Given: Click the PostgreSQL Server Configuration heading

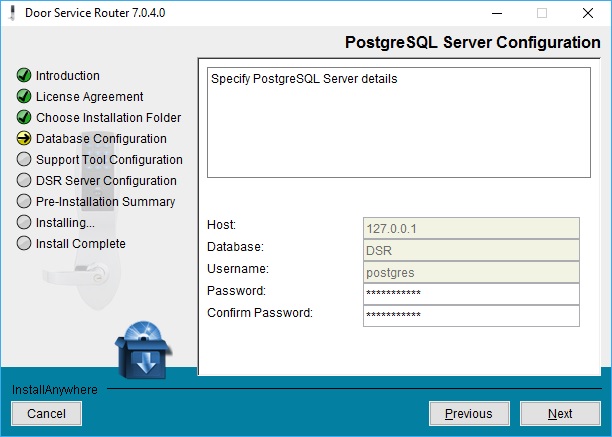Looking at the screenshot, I should pos(473,42).
